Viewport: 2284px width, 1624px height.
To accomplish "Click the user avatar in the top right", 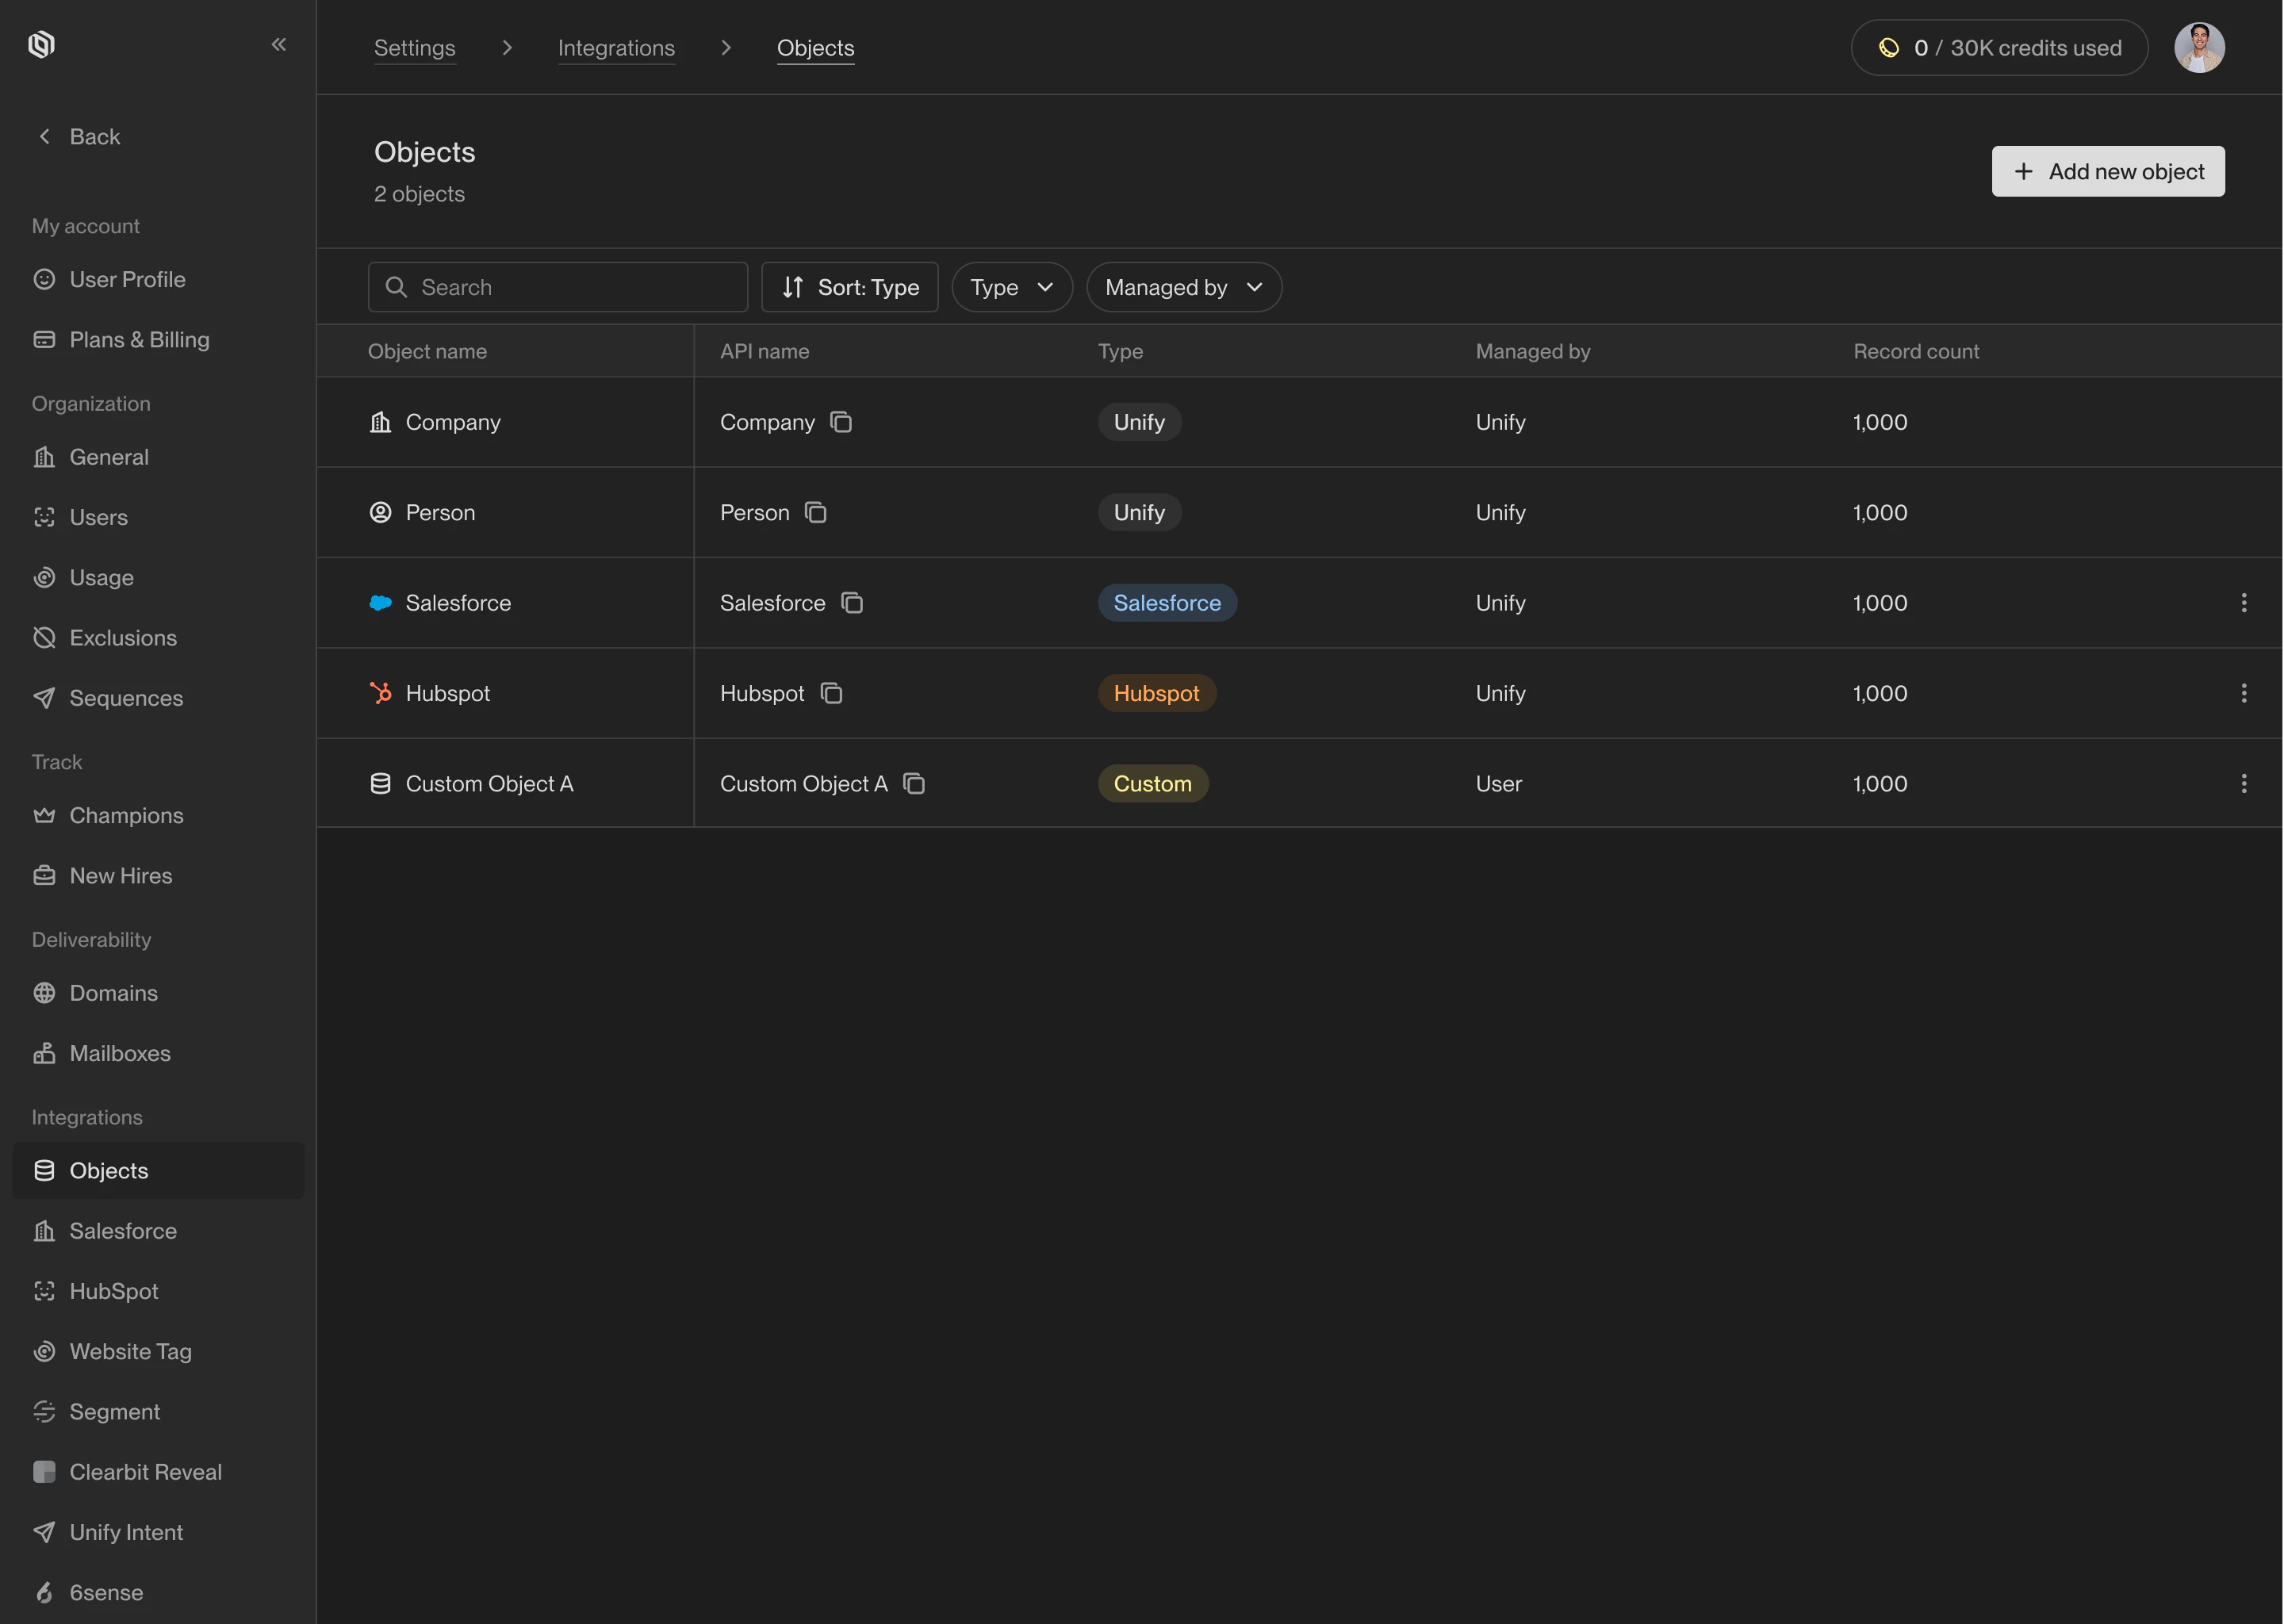I will click(x=2198, y=48).
